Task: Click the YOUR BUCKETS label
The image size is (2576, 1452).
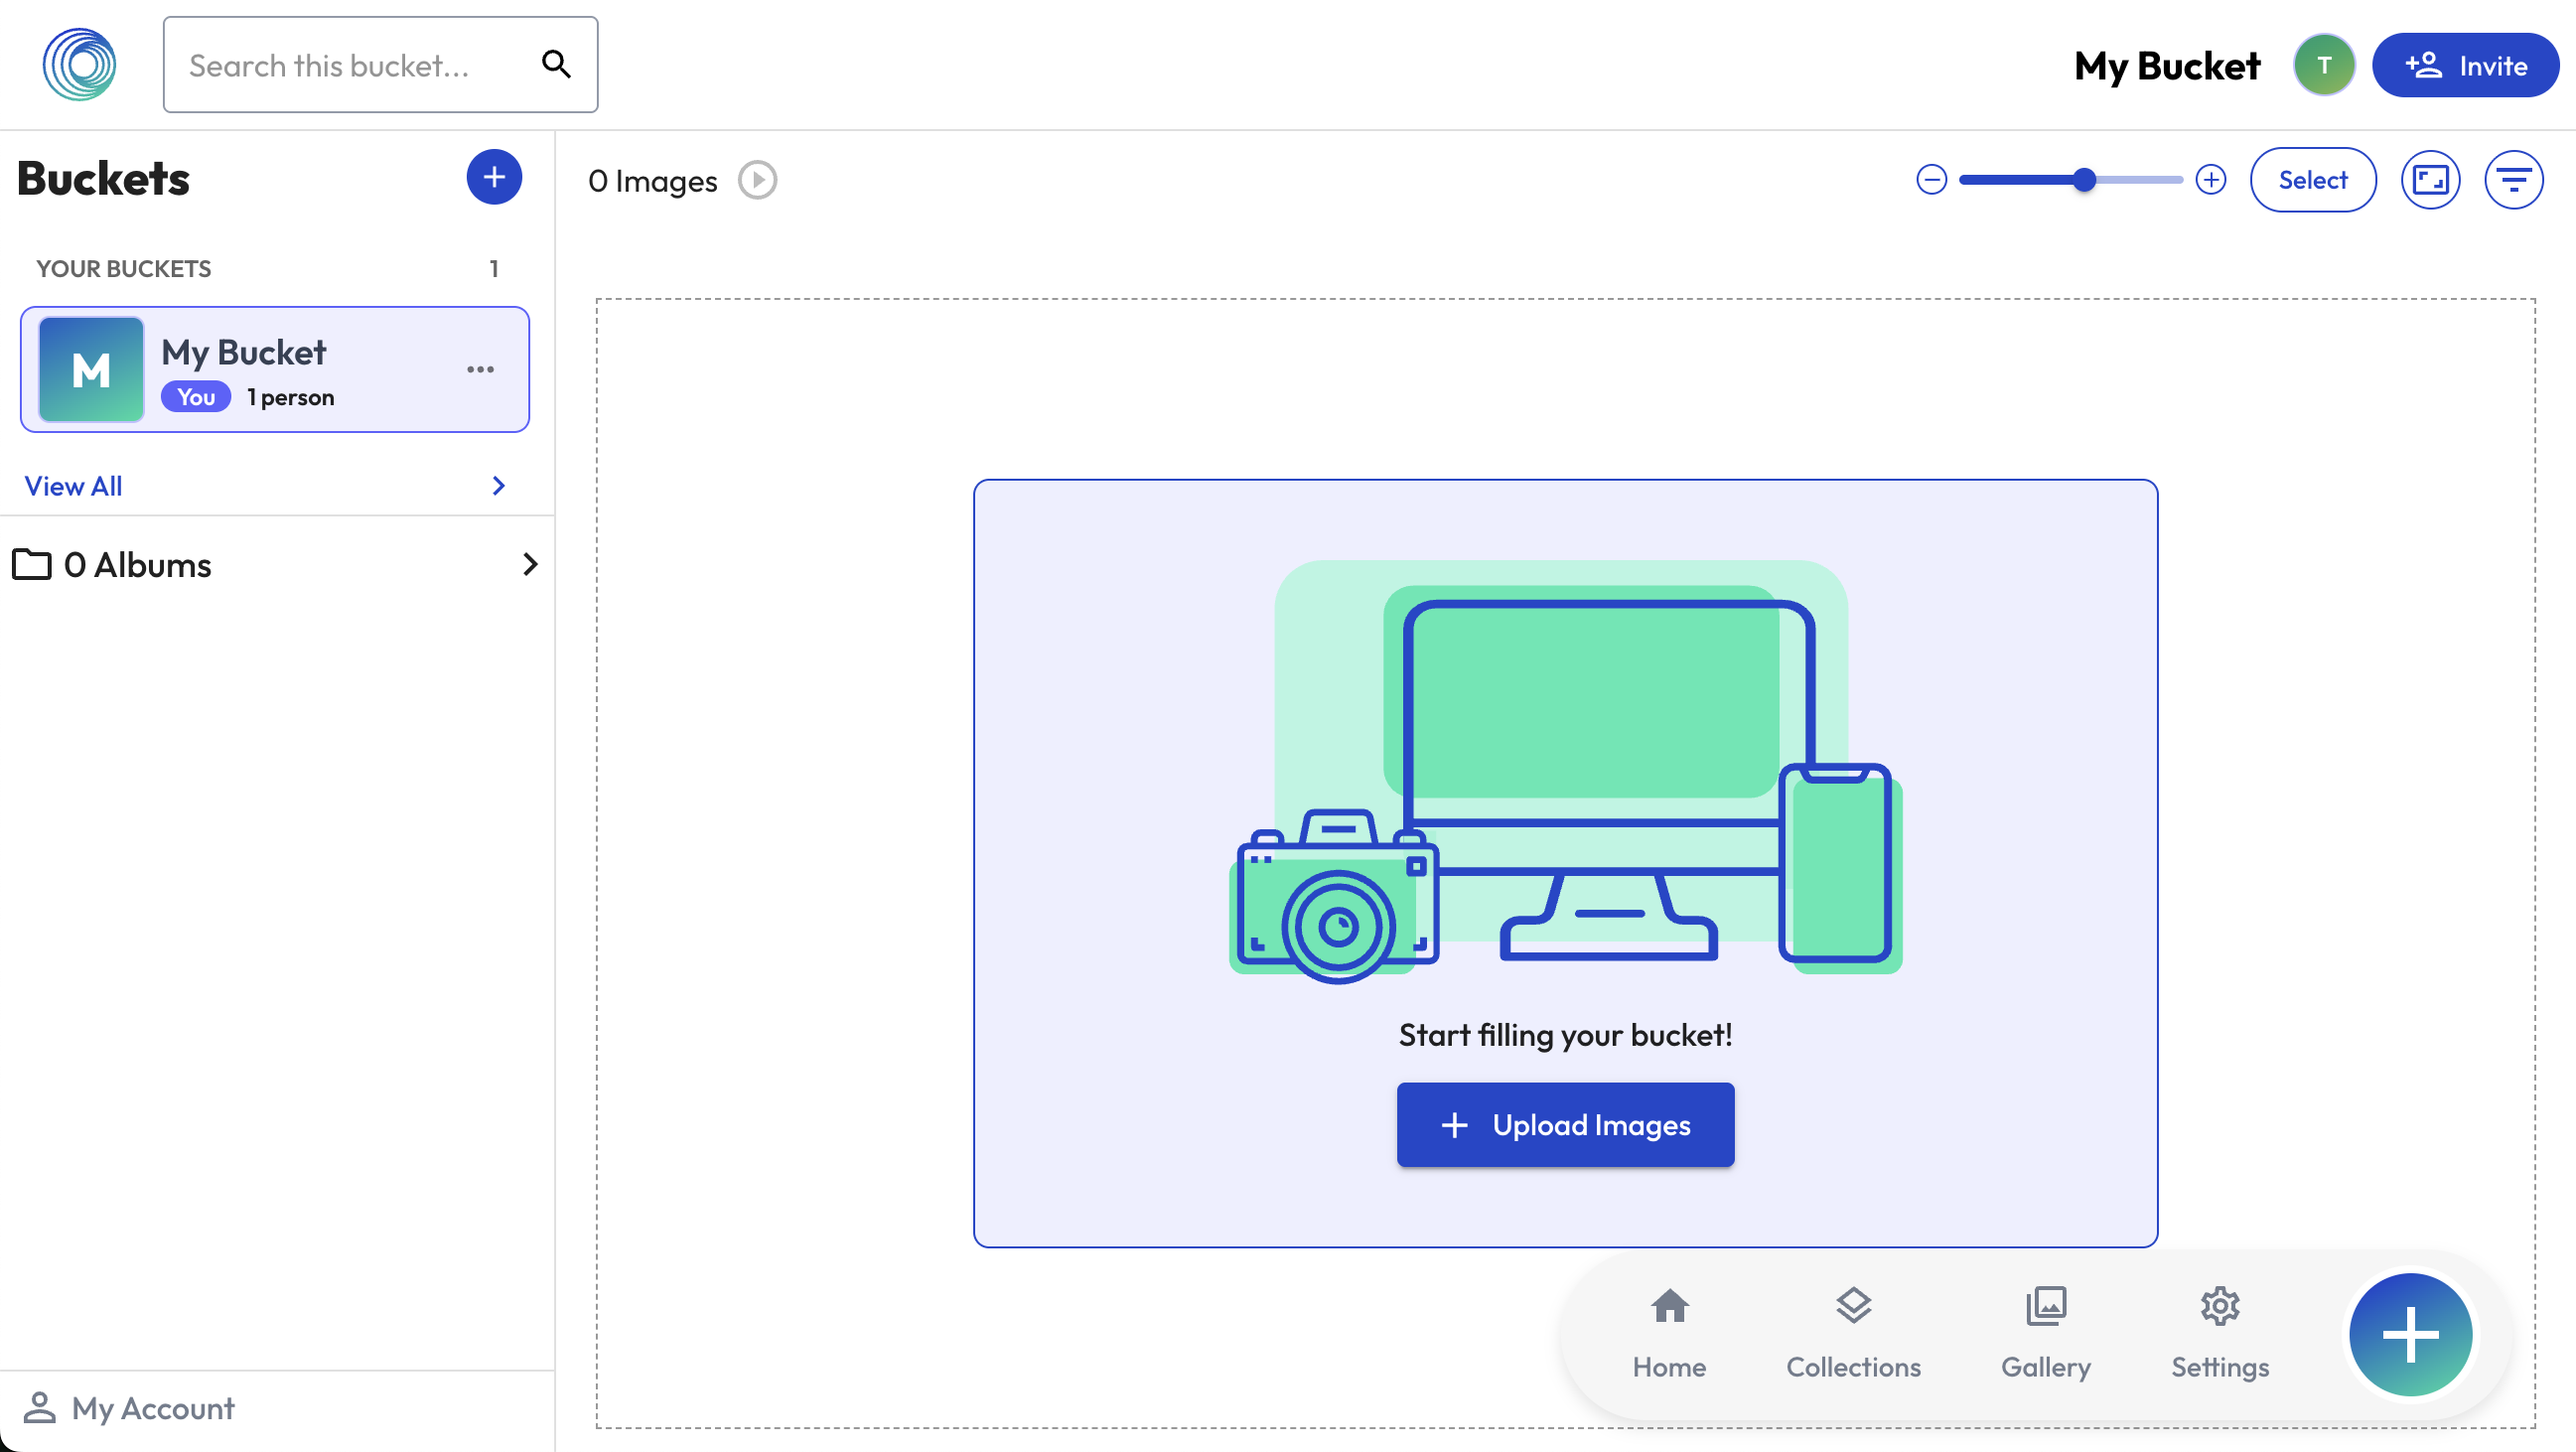Action: click(124, 269)
